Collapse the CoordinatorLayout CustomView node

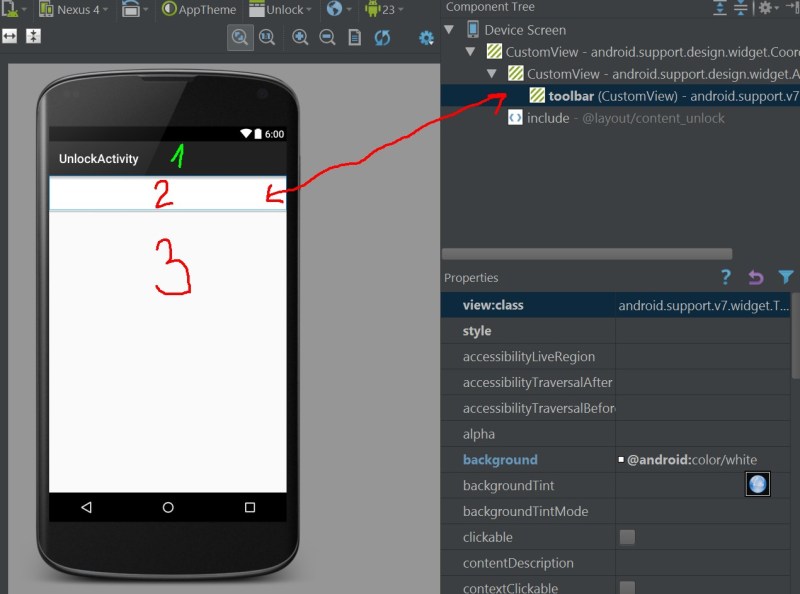pos(470,52)
